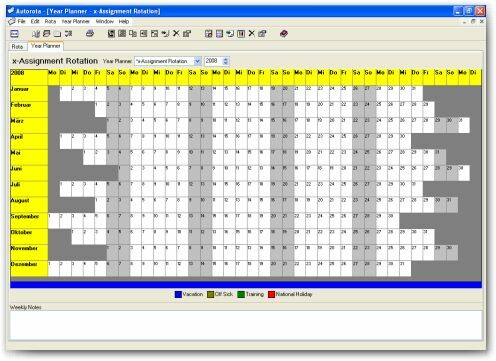
Task: Click the swap arrows icon before the printer
Action: 68,33
